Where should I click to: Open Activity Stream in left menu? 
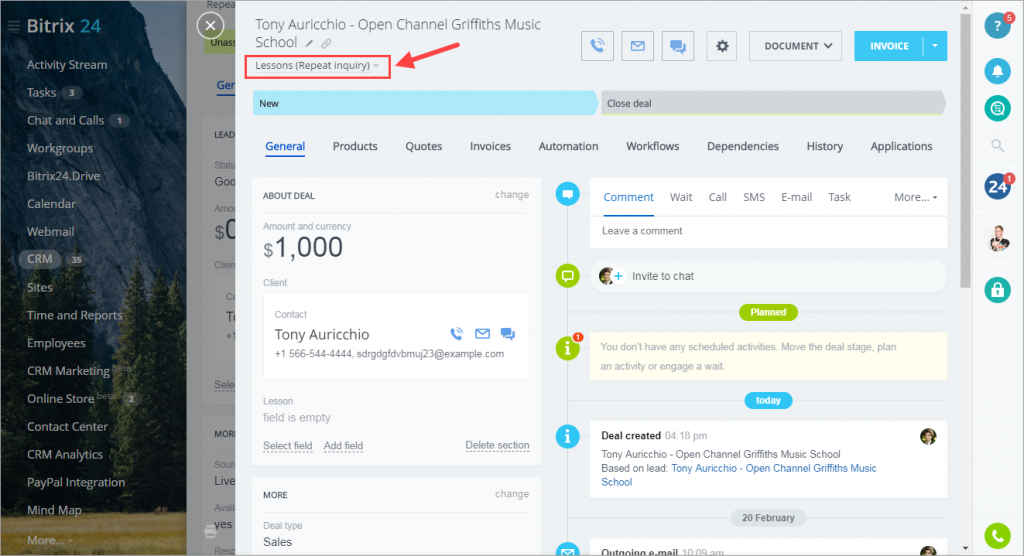[x=67, y=65]
